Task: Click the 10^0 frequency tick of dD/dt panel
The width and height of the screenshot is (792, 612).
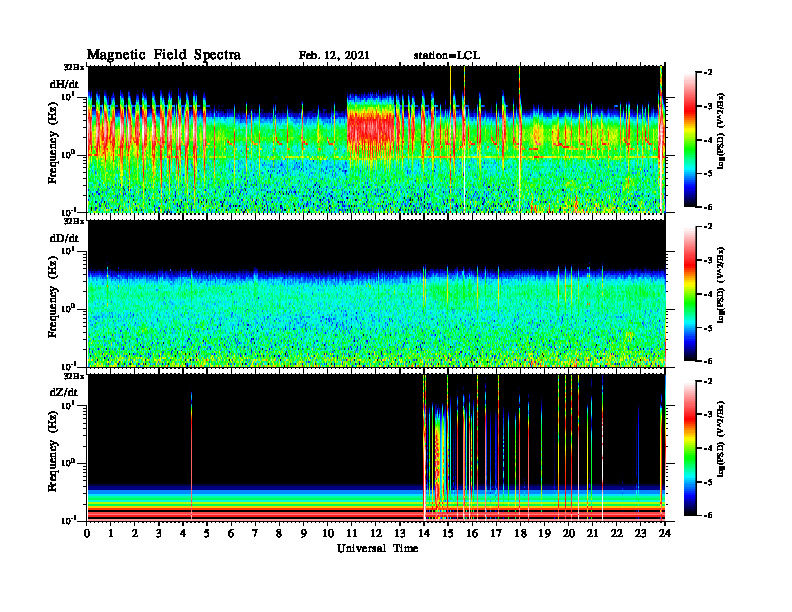Action: (x=68, y=309)
